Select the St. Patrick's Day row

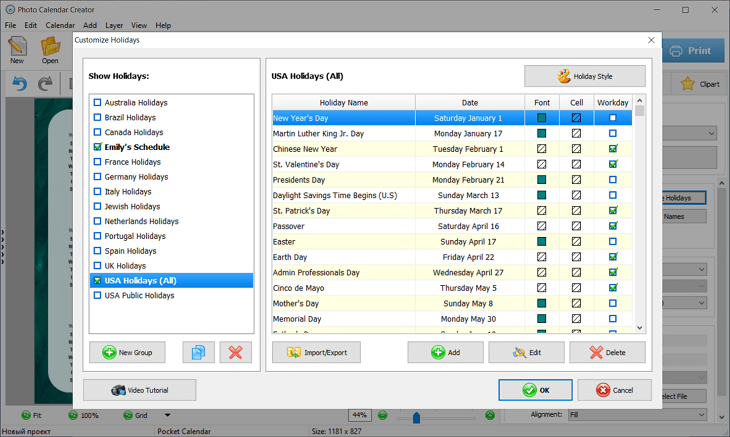452,211
